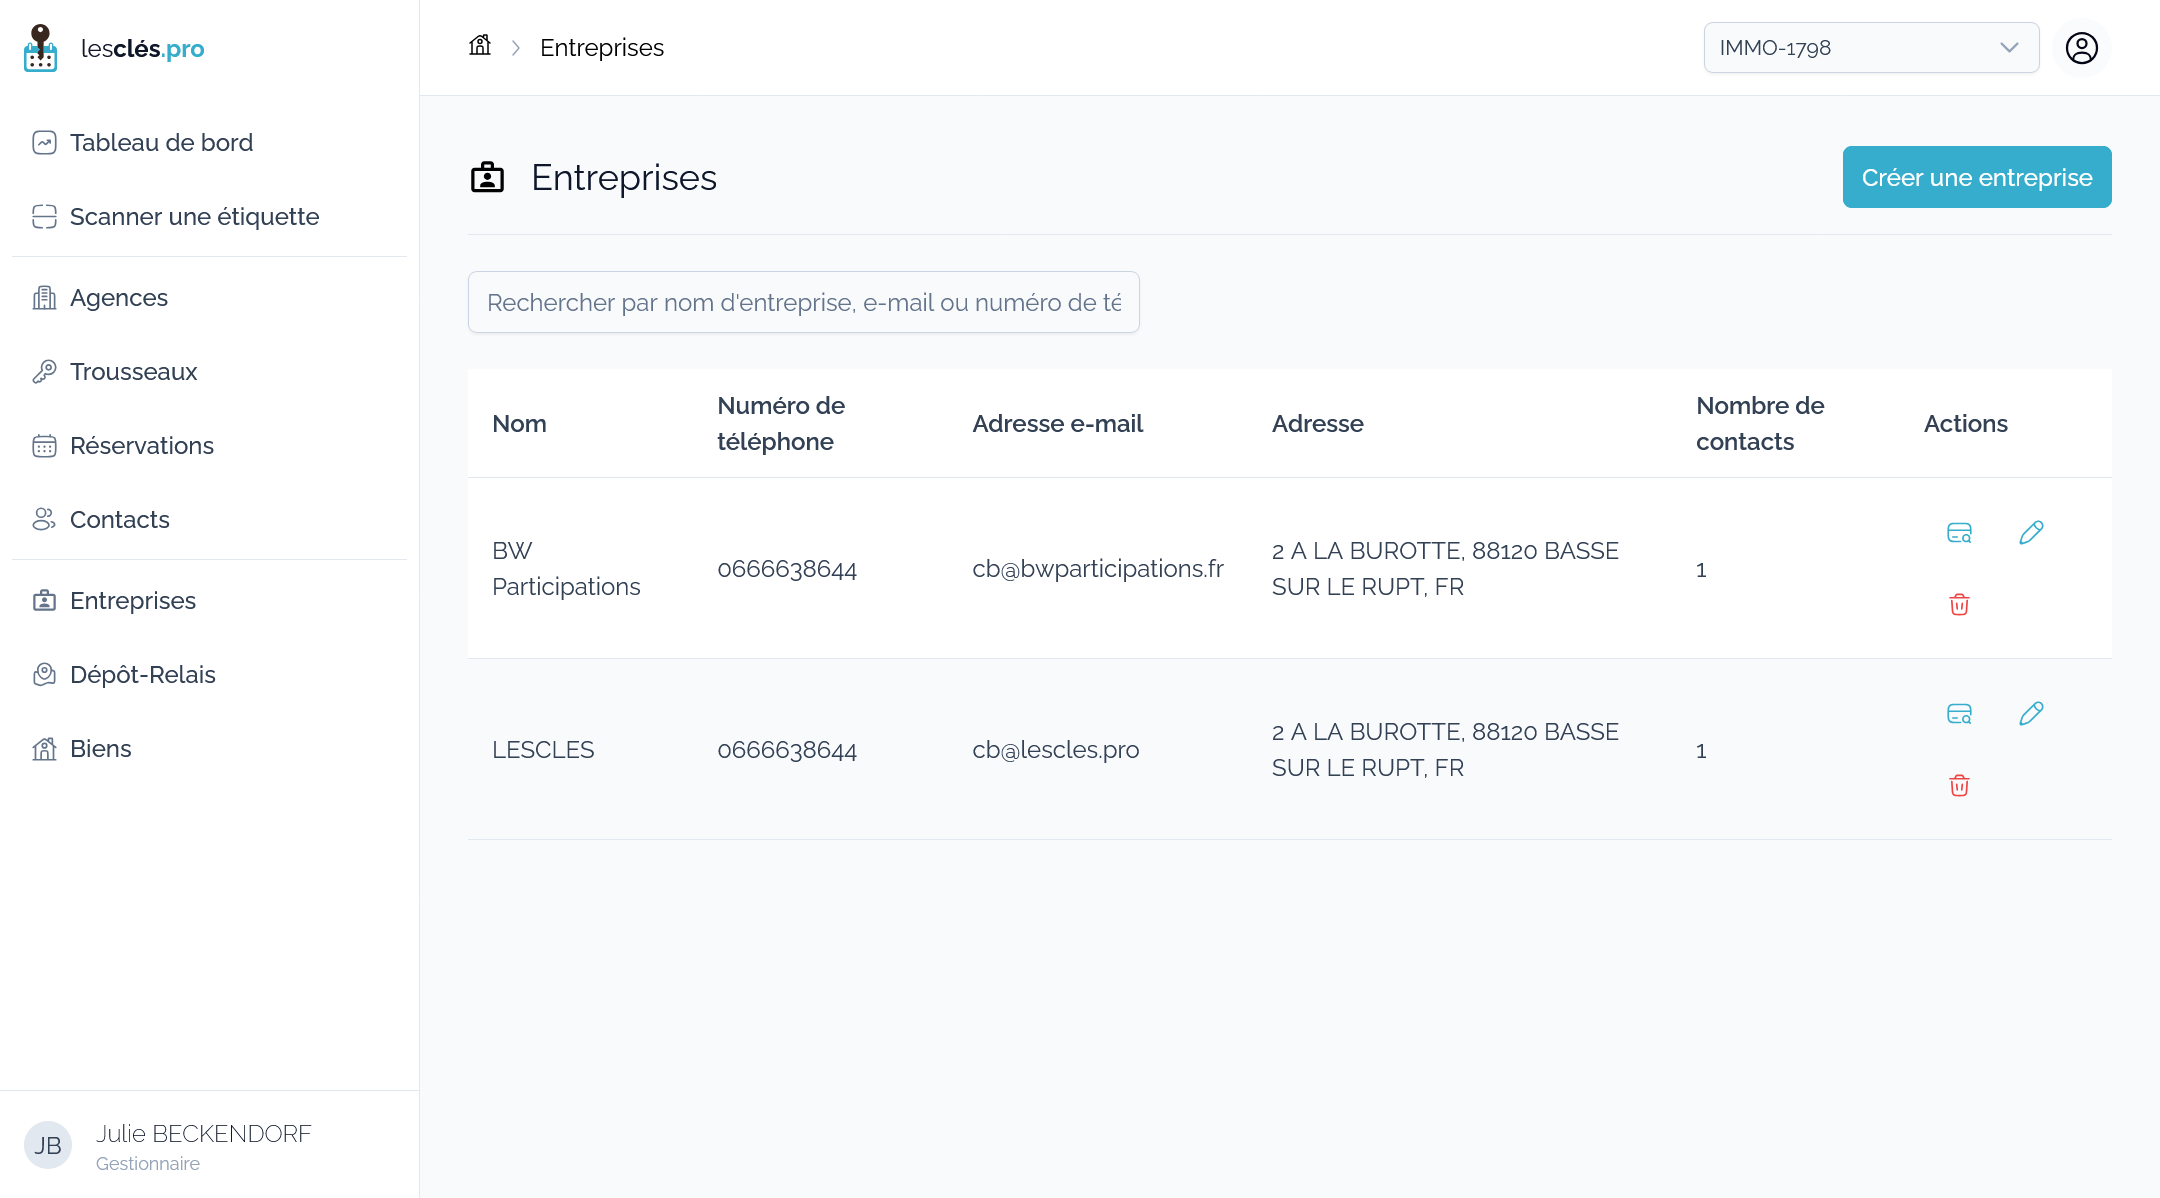Edit LESCLES with pencil icon
The height and width of the screenshot is (1198, 2160).
(x=2031, y=714)
